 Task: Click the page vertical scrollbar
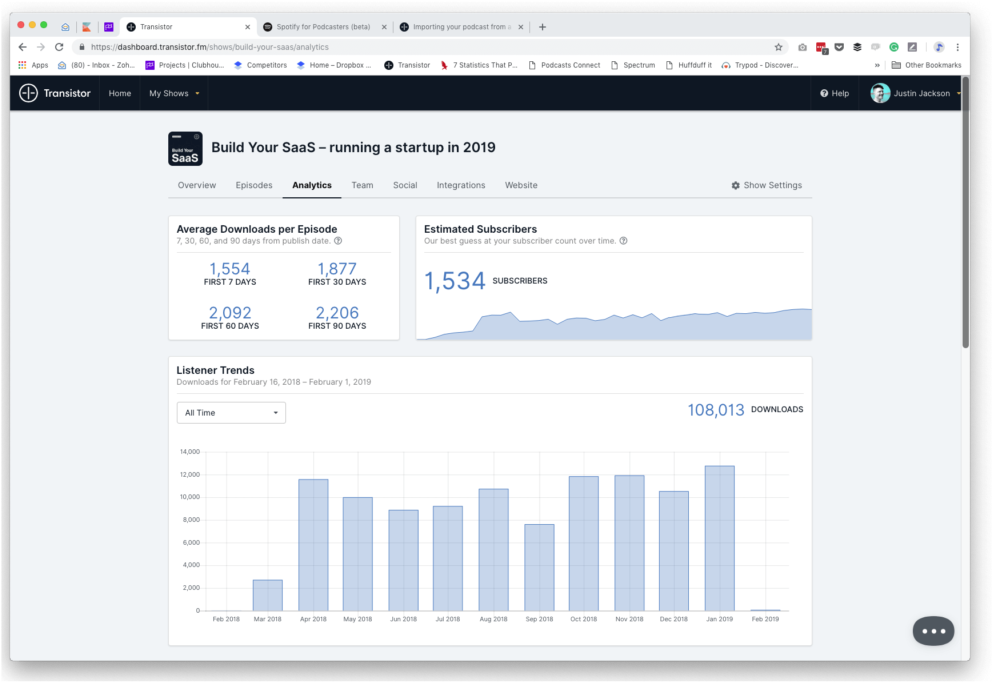(965, 213)
